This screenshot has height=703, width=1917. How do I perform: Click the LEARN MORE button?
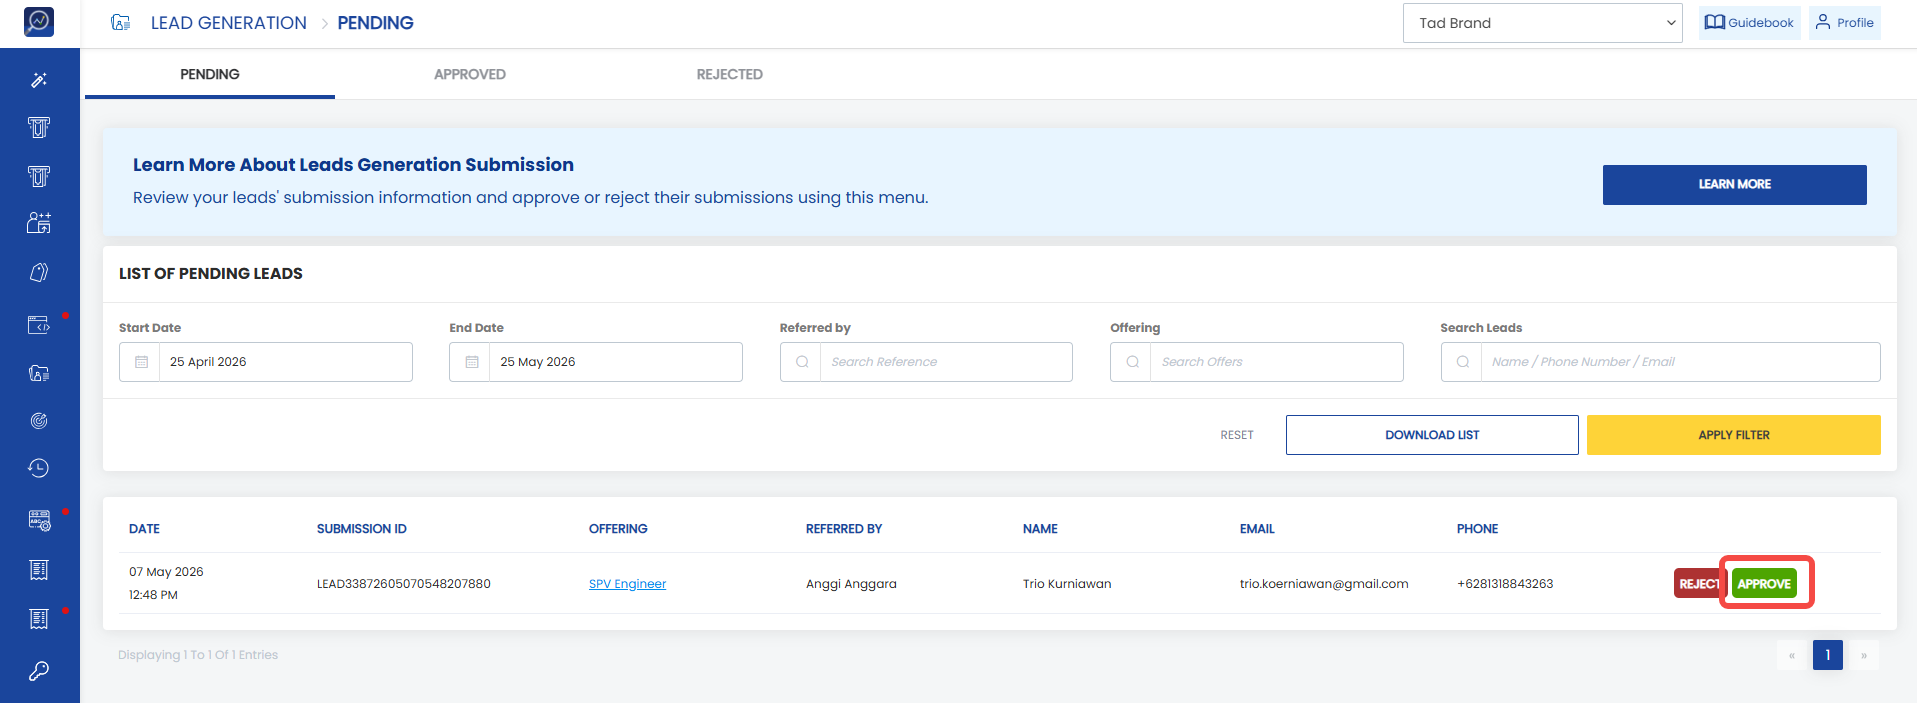click(x=1735, y=185)
